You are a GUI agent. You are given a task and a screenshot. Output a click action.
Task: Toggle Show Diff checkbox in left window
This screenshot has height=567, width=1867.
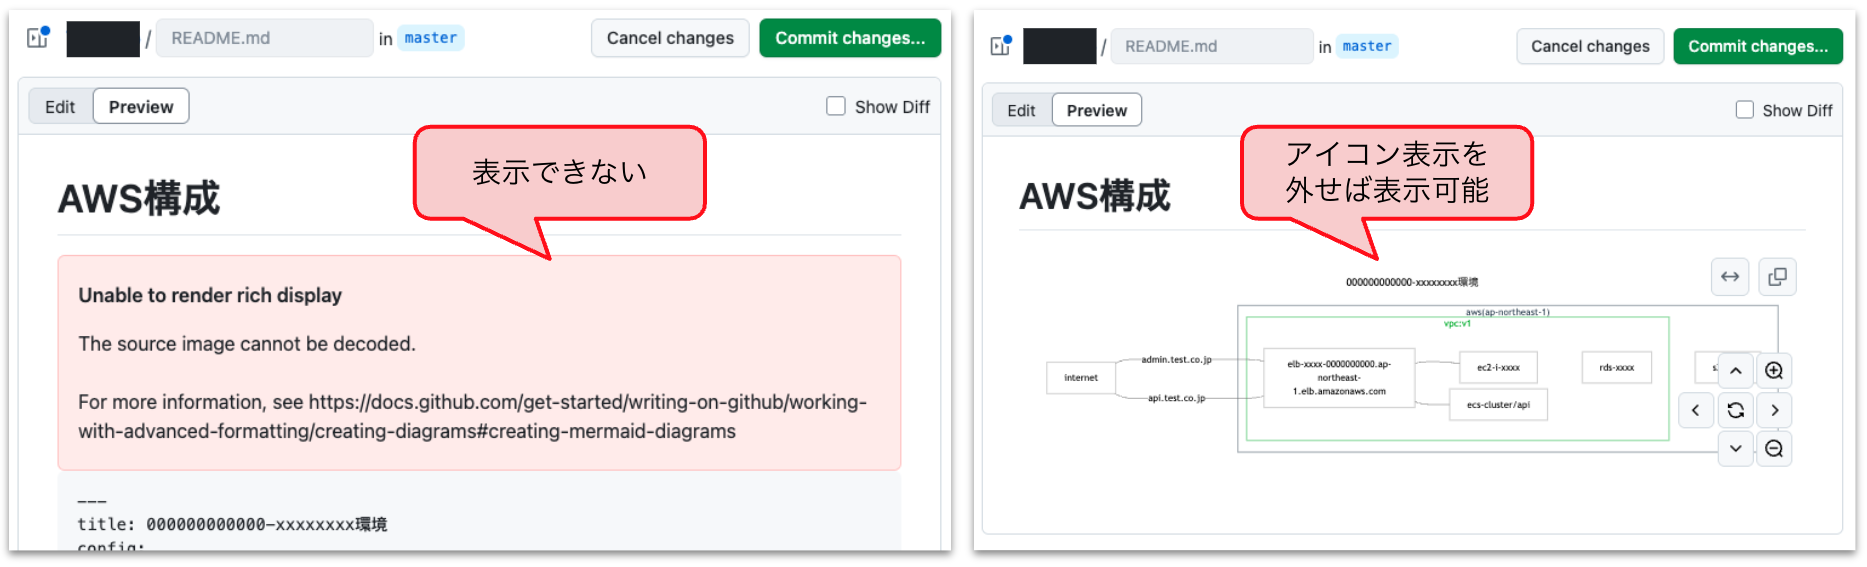(836, 106)
